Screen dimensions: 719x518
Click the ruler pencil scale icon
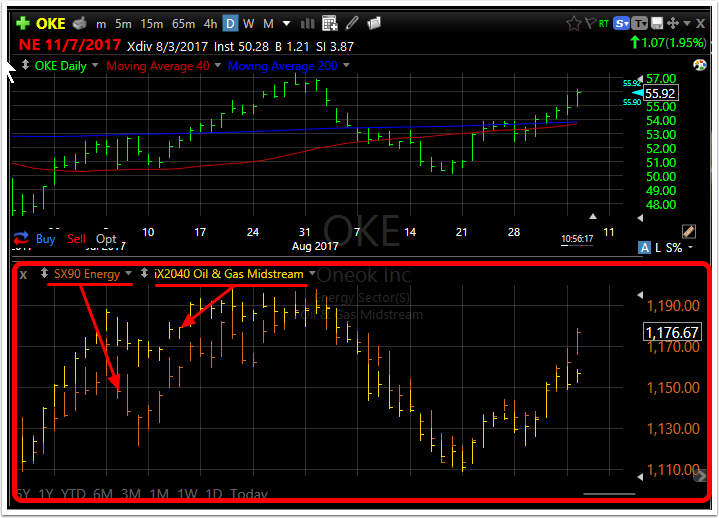click(689, 231)
